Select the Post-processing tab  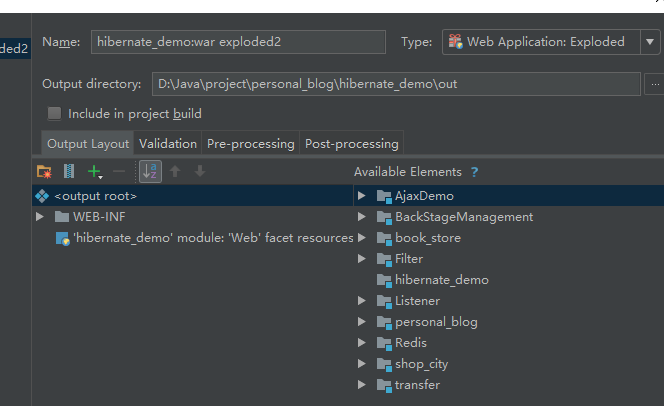pos(351,144)
